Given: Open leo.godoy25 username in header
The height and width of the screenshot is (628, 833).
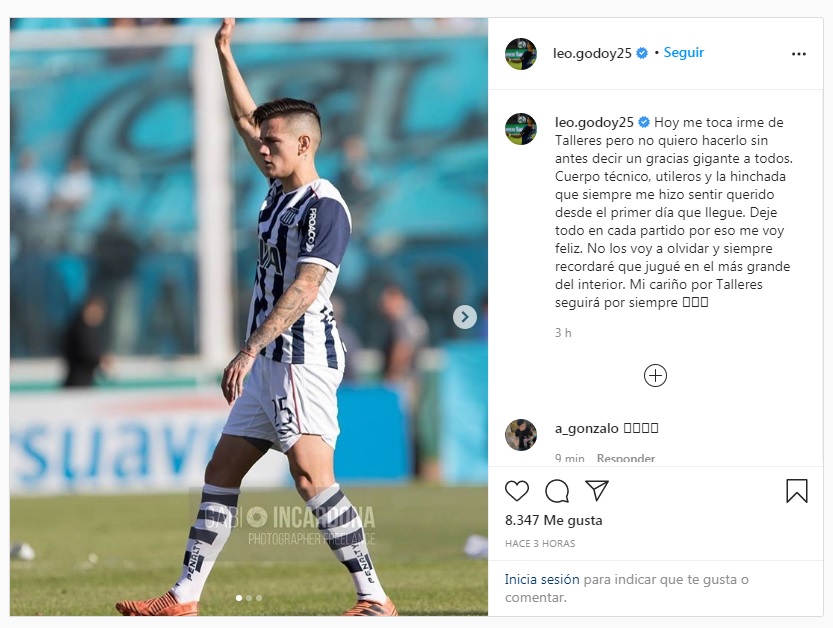Looking at the screenshot, I should [592, 53].
